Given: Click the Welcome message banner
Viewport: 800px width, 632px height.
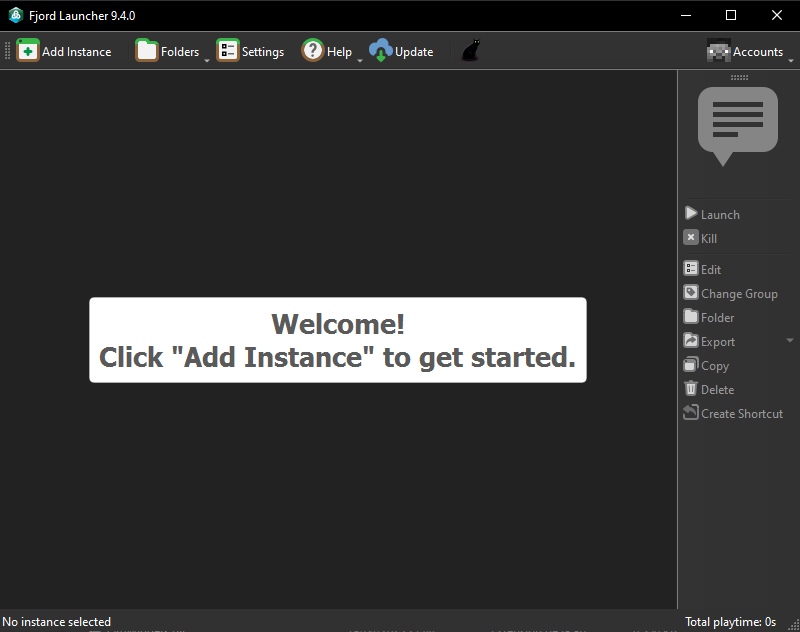Looking at the screenshot, I should point(338,340).
